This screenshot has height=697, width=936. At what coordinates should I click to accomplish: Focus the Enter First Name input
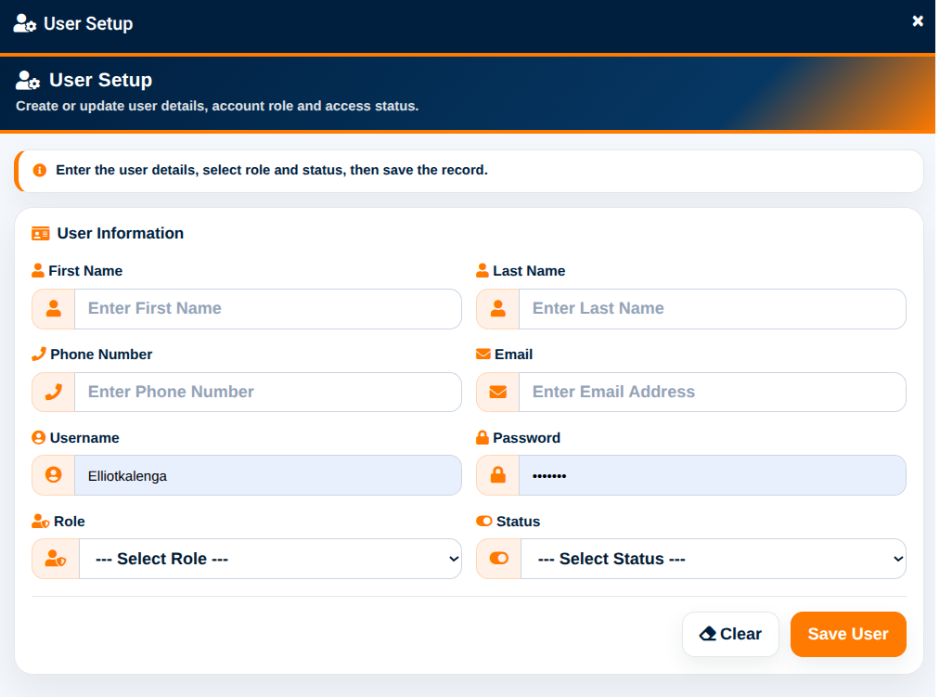[x=268, y=309]
